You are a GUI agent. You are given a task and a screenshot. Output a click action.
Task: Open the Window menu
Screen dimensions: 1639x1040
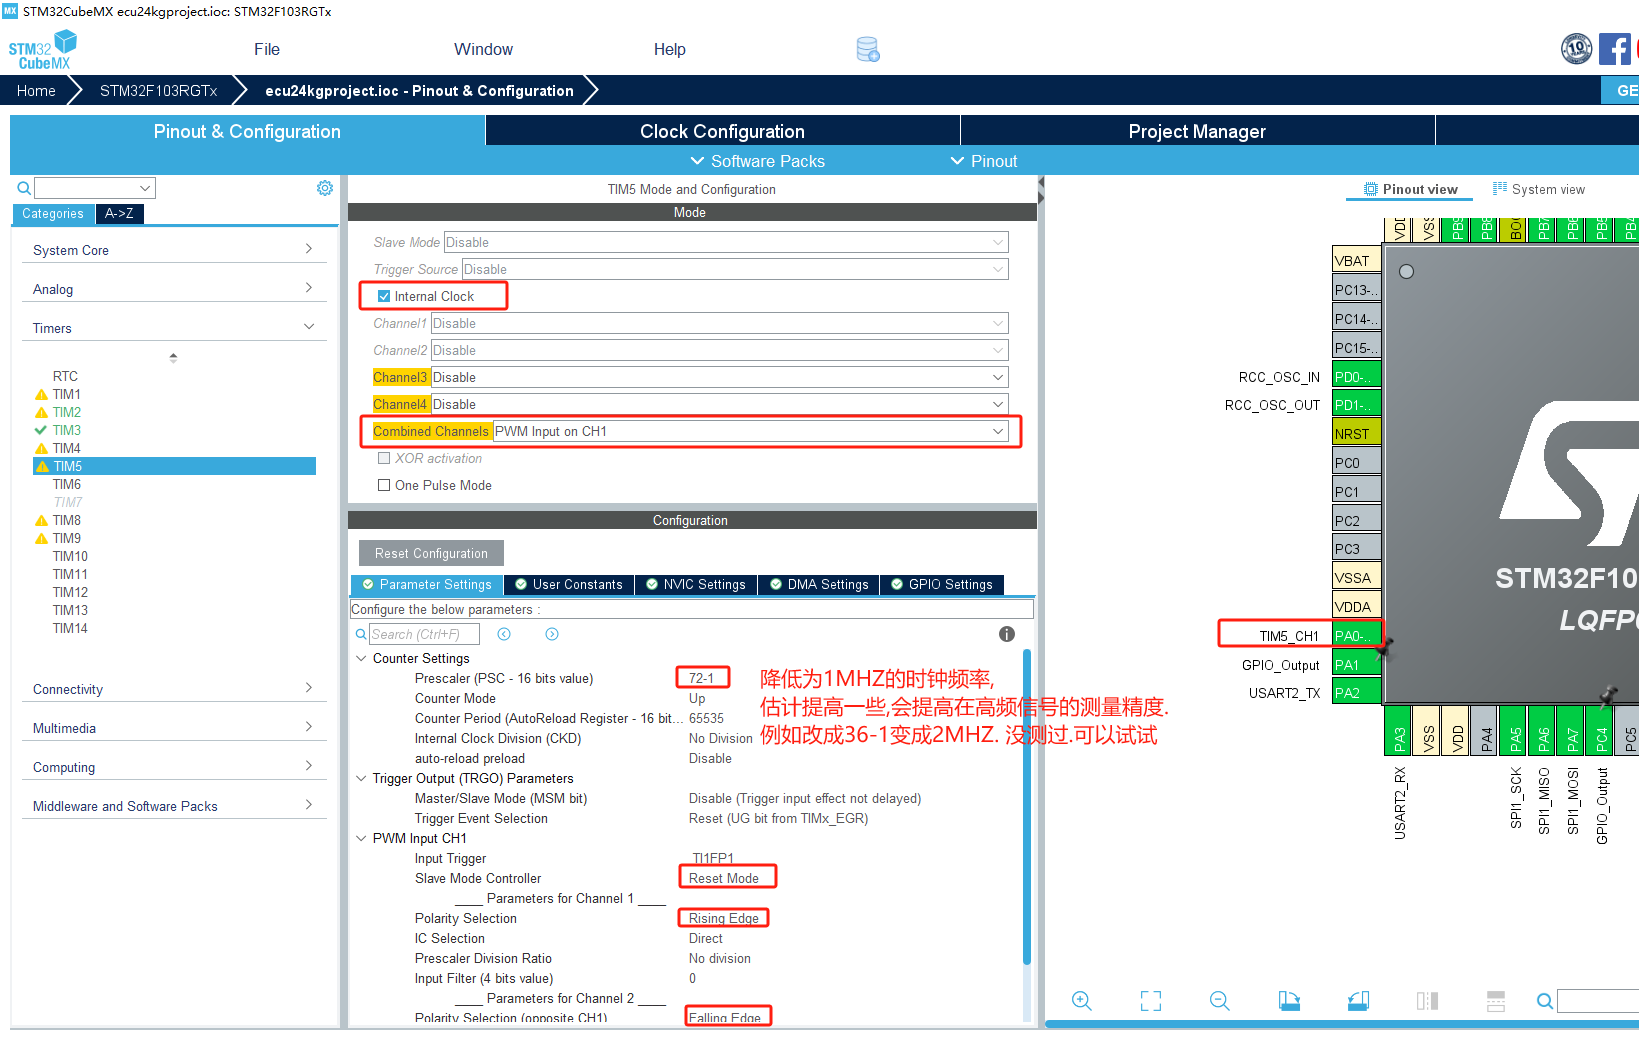483,49
